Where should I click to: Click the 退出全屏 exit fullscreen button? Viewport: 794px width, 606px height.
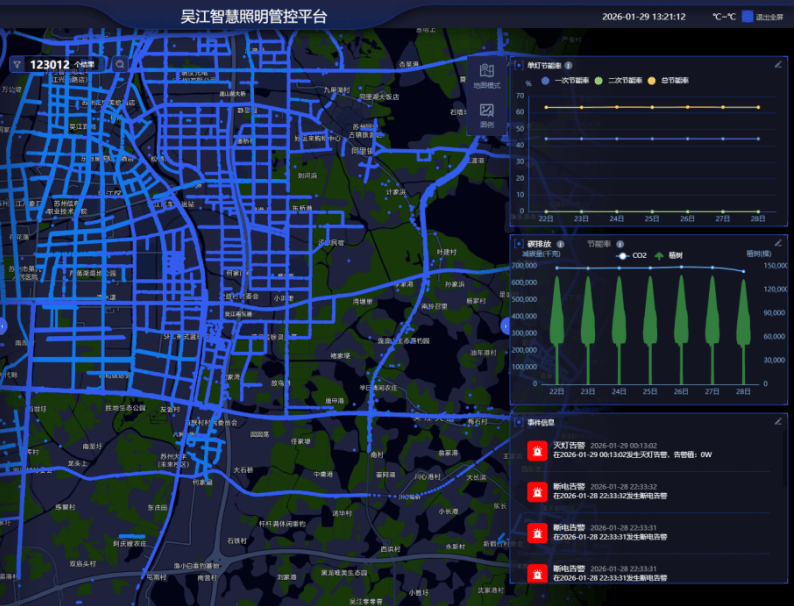(763, 17)
